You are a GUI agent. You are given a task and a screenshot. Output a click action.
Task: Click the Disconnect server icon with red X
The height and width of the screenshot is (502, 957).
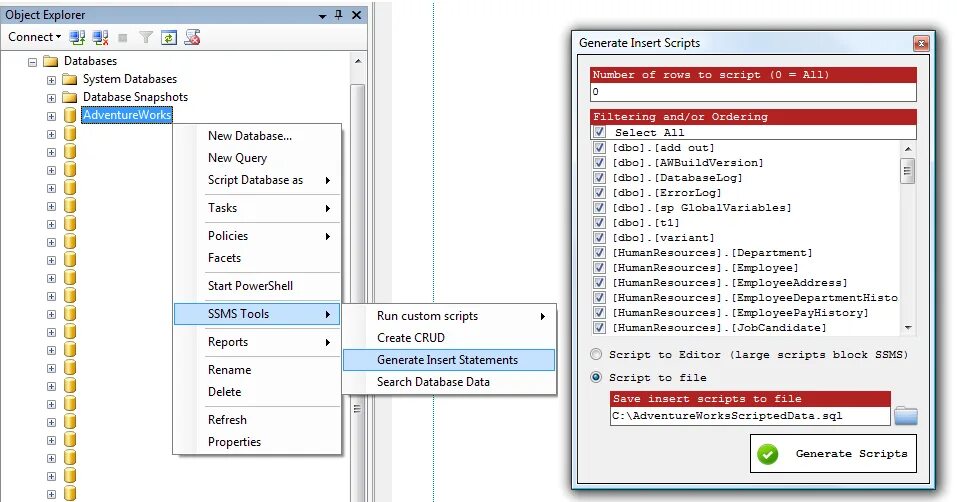(x=100, y=37)
